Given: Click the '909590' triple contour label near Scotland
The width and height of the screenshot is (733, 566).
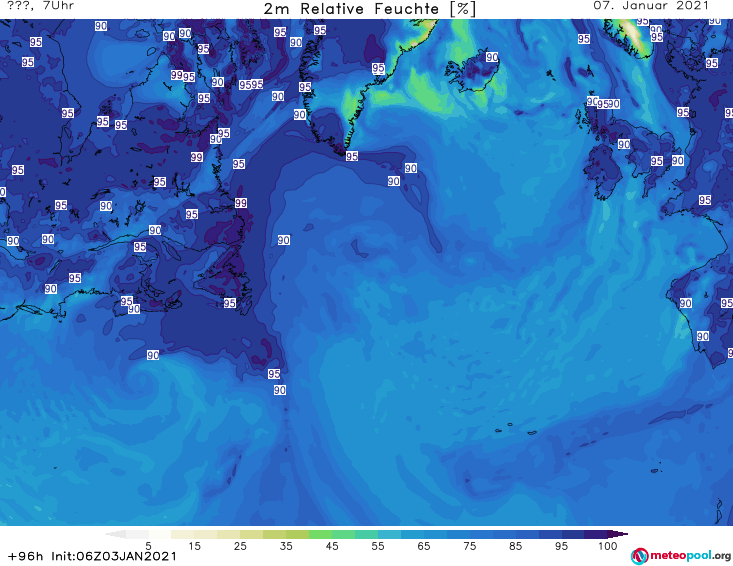Looking at the screenshot, I should click(604, 103).
